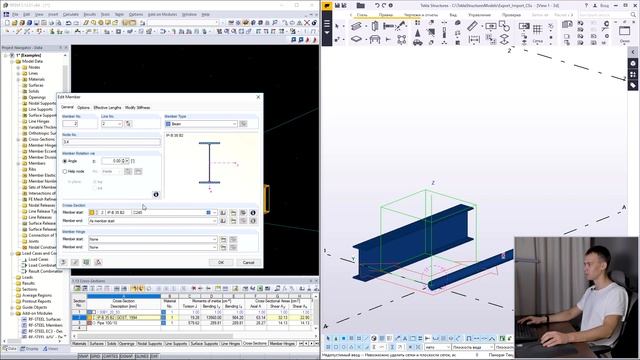The height and width of the screenshot is (360, 640).
Task: Click Tekla redo arrow
Action: tap(384, 5)
